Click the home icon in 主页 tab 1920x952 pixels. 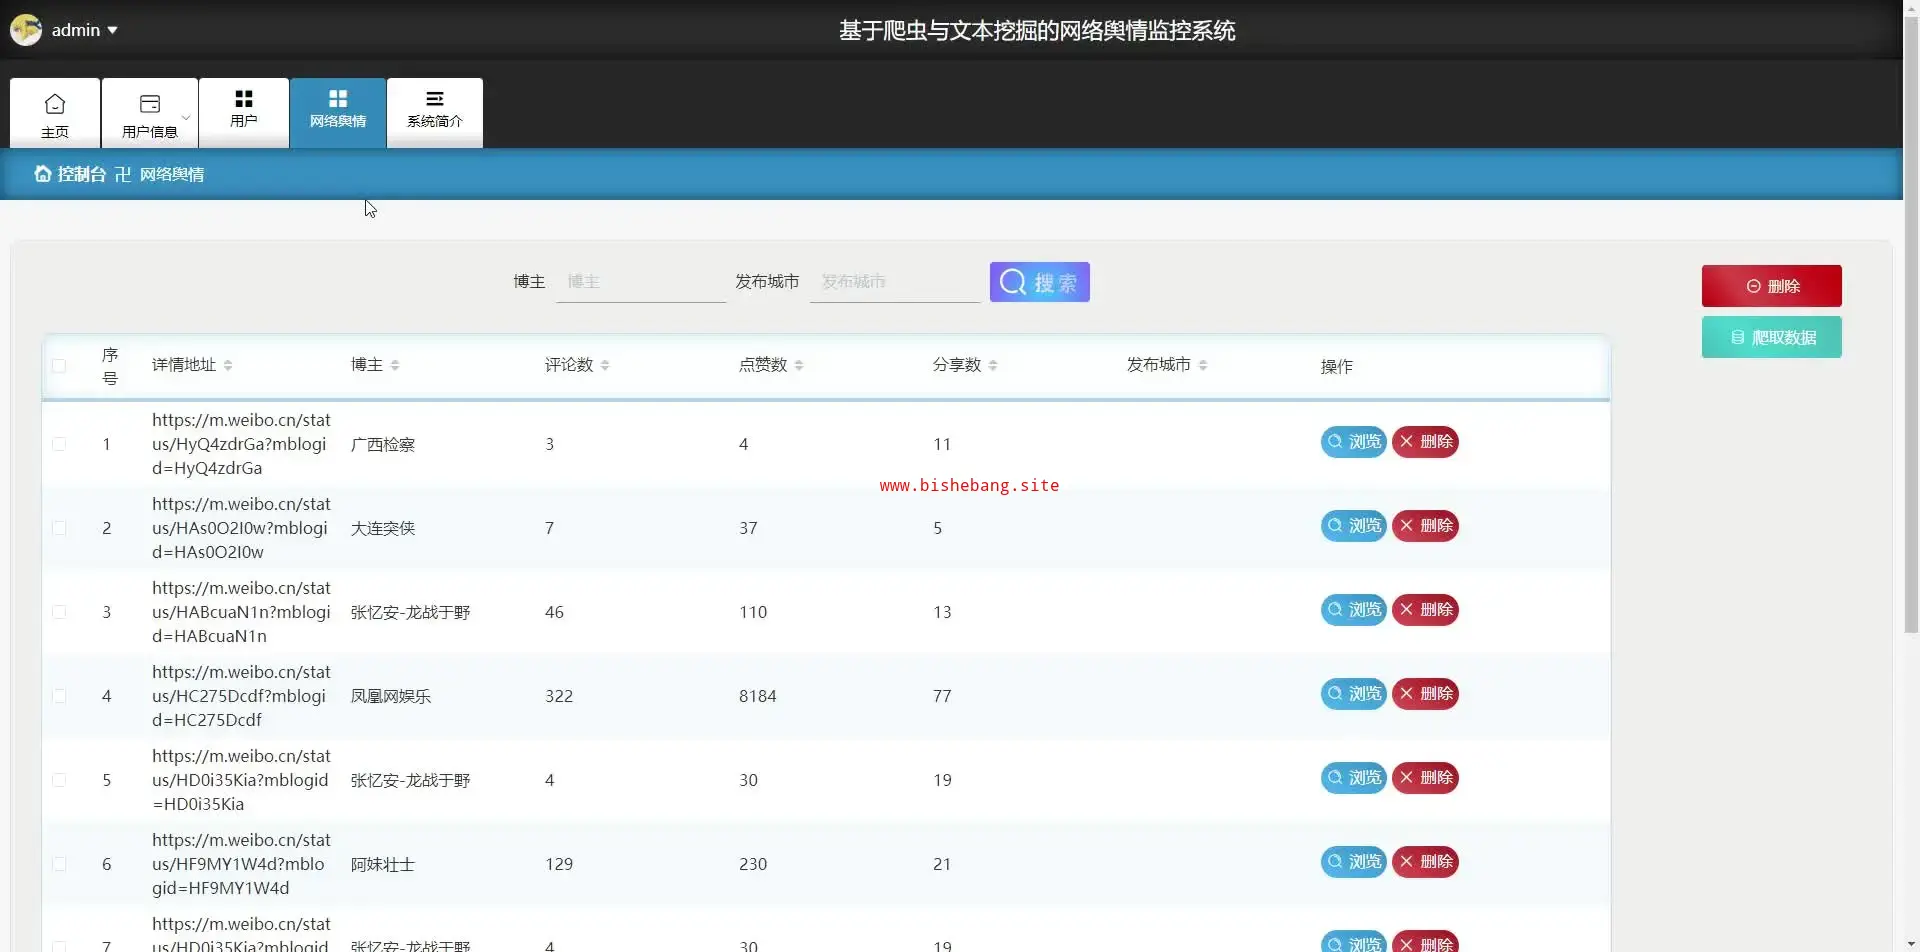pyautogui.click(x=55, y=104)
